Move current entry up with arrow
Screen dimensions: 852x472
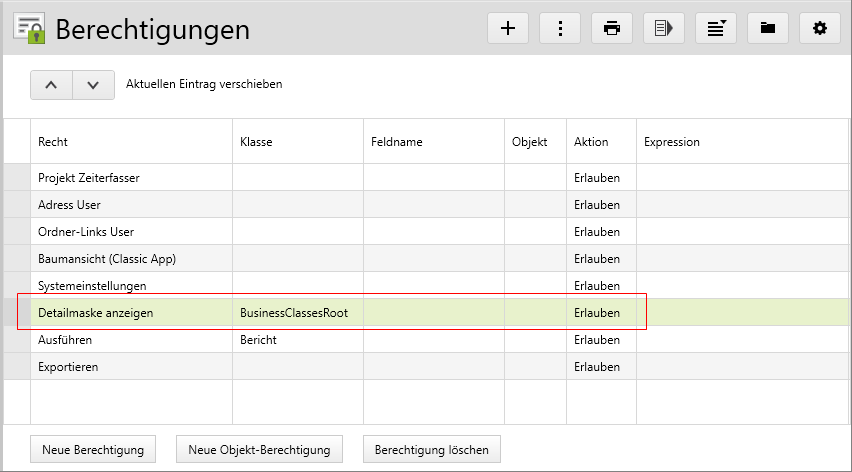click(52, 85)
